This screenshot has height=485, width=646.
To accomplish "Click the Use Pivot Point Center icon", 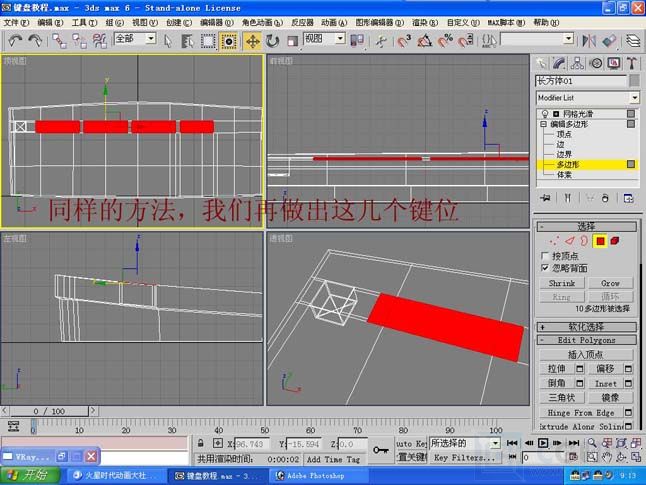I will pyautogui.click(x=357, y=41).
